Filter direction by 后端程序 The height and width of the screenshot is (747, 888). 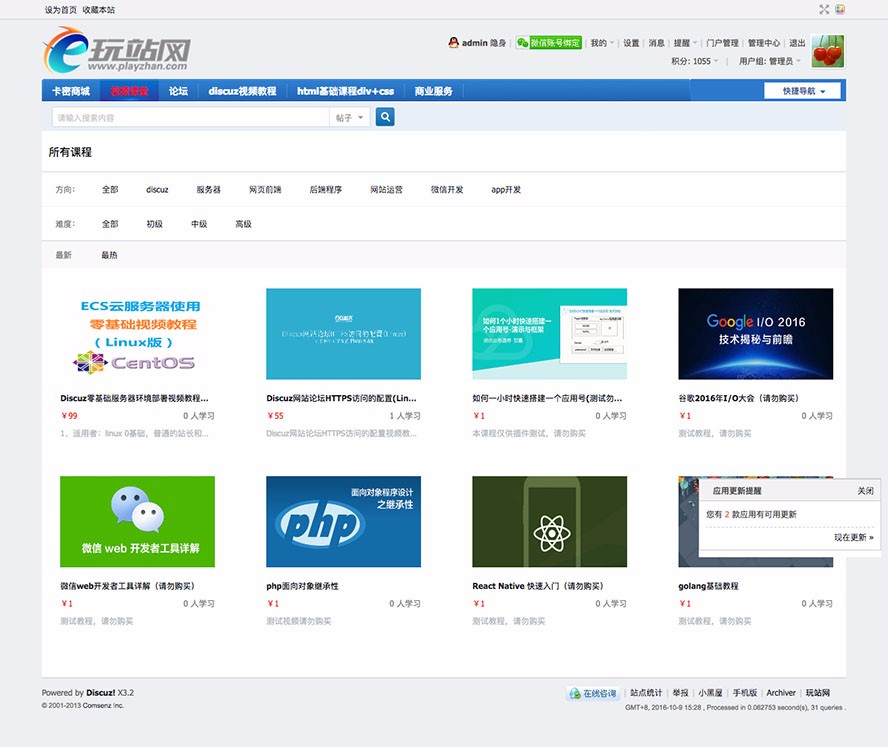326,190
